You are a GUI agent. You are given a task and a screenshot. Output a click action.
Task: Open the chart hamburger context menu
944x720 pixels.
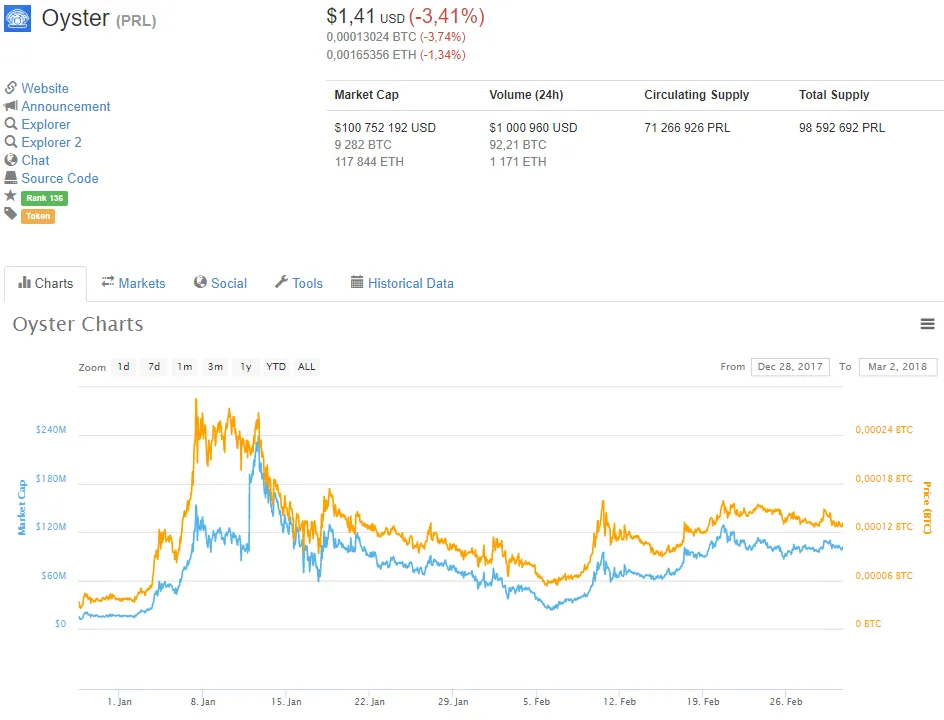927,324
